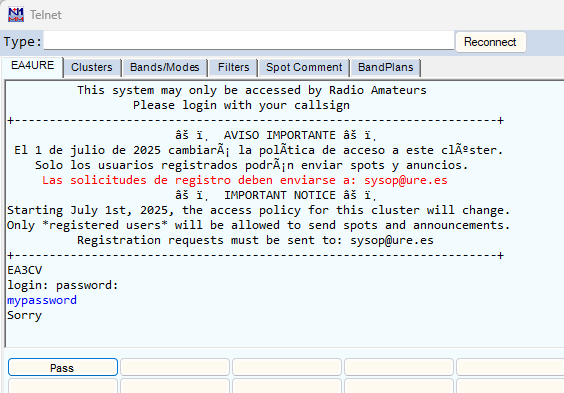Click the 'EA3CV' callsign line

coord(24,270)
